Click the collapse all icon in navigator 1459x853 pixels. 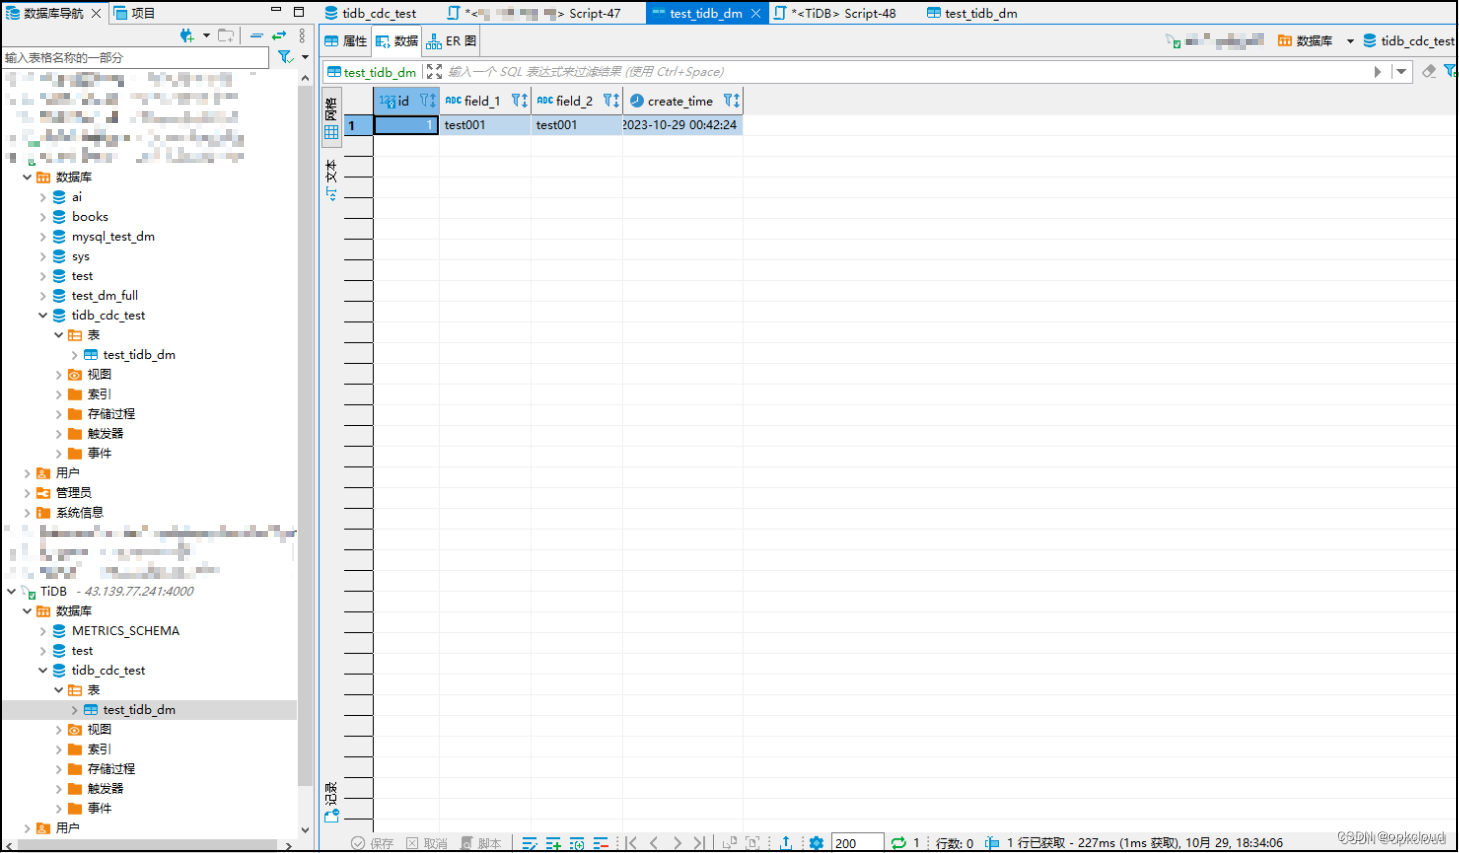click(x=257, y=36)
